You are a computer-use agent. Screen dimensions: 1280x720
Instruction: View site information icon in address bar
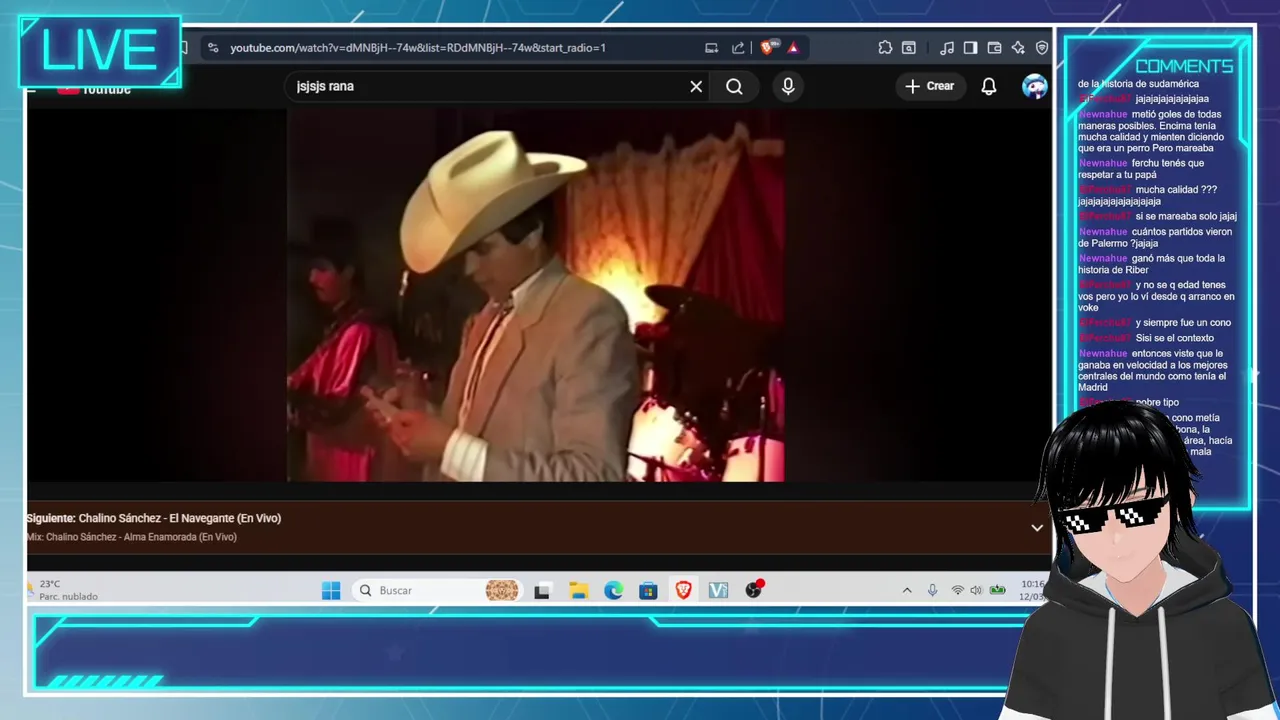pyautogui.click(x=213, y=48)
